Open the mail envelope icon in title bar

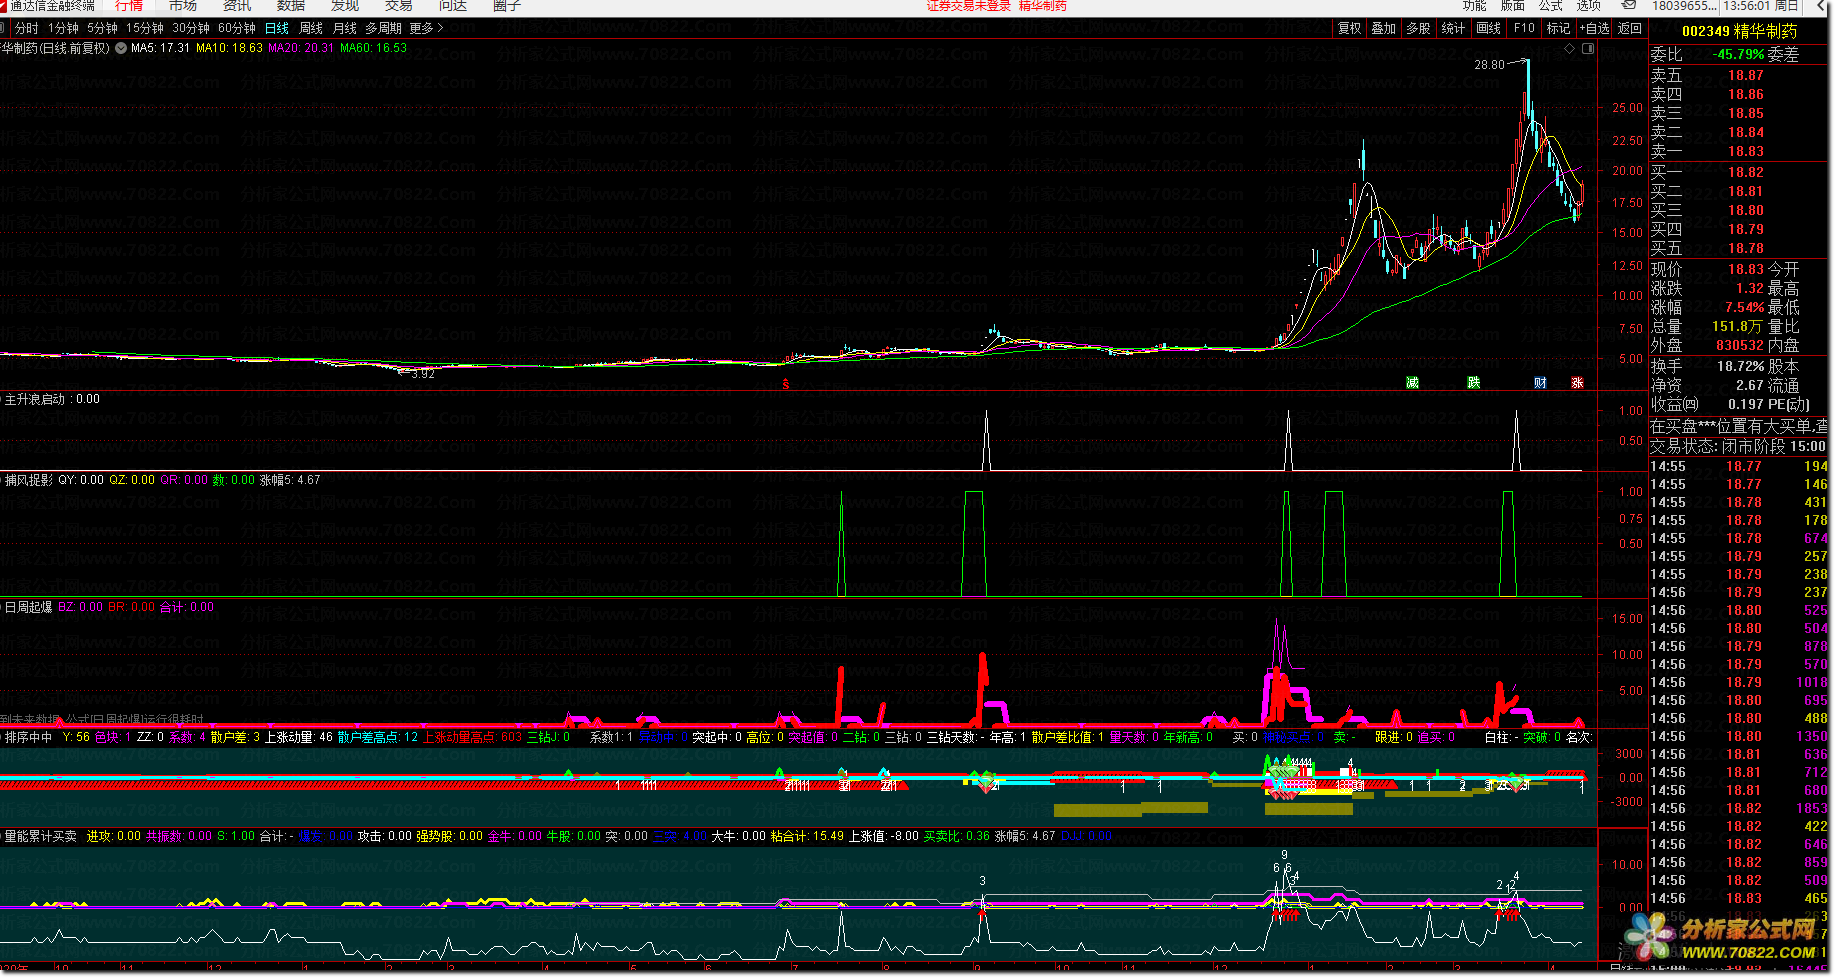point(1629,5)
